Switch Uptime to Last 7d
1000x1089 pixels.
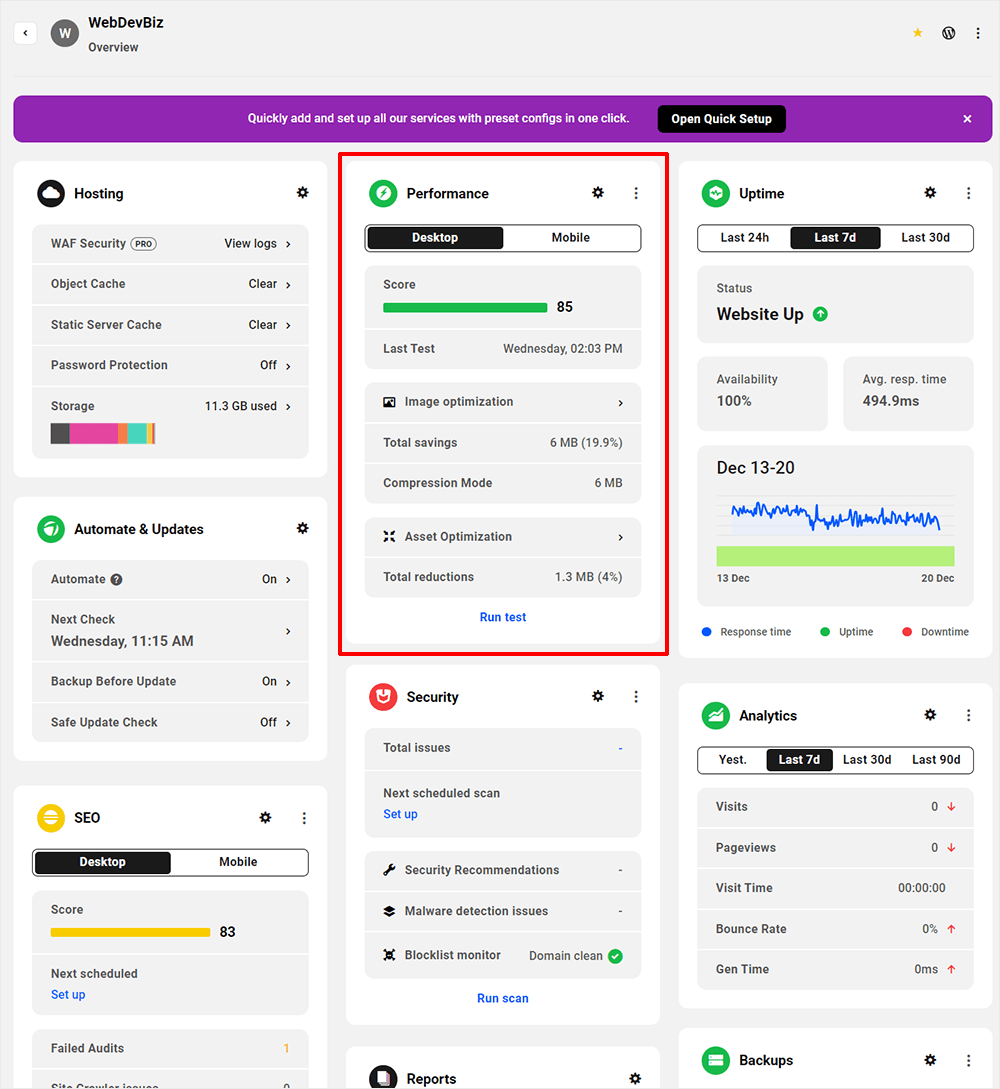coord(835,238)
